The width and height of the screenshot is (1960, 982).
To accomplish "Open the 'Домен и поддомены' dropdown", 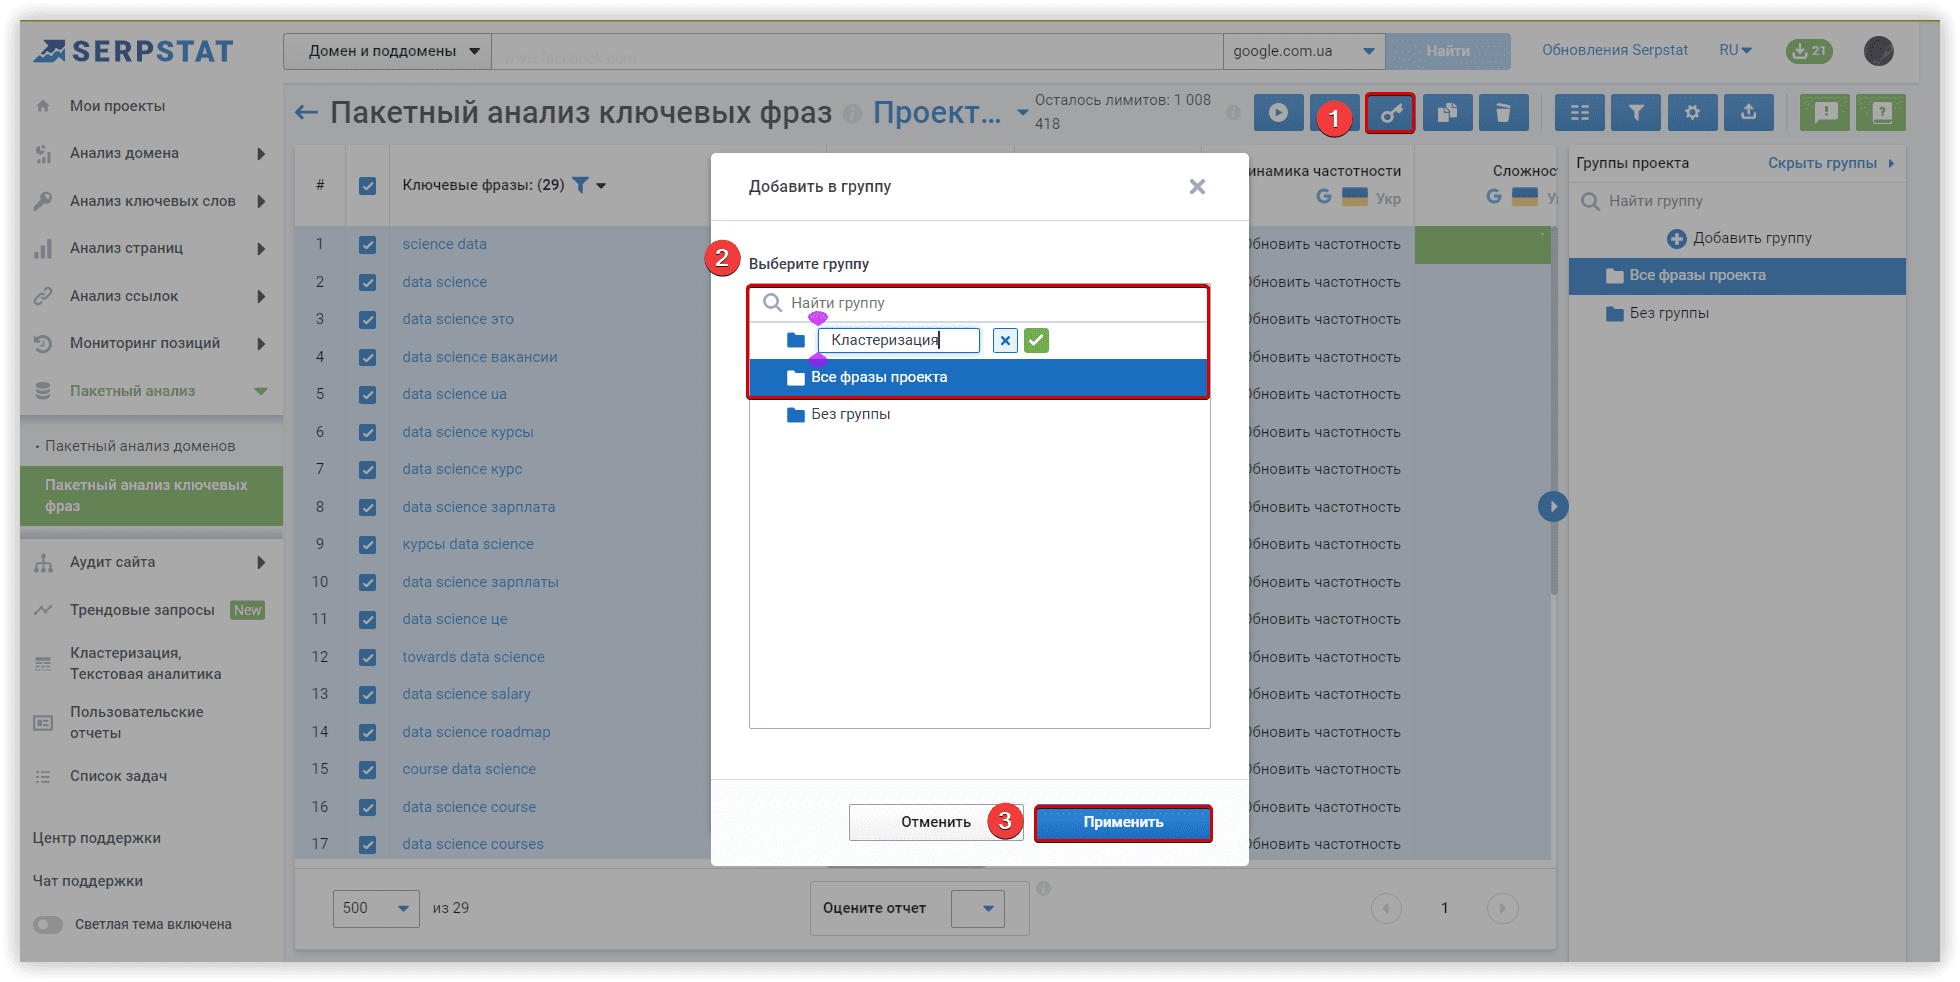I will [x=393, y=51].
